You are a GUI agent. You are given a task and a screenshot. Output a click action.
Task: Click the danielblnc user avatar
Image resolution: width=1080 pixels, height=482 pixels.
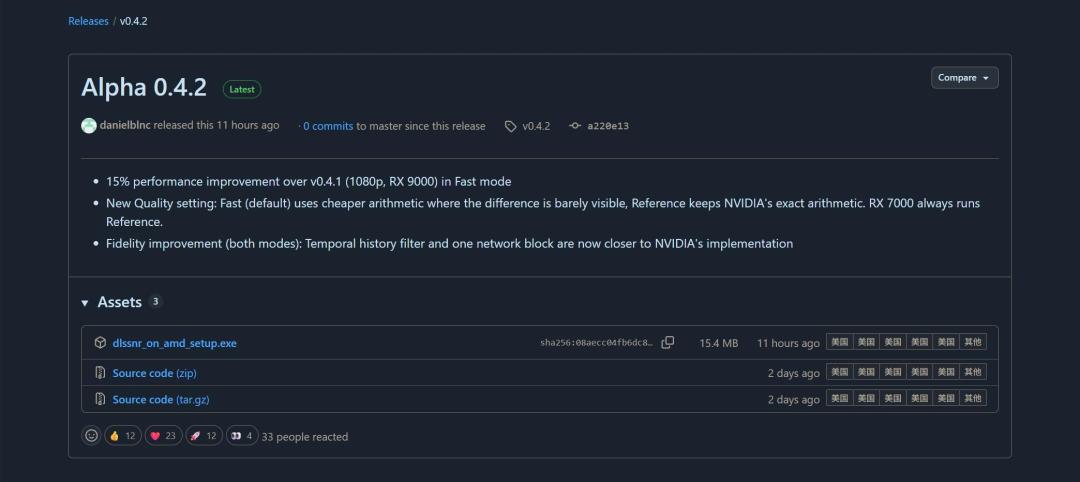[x=89, y=125]
